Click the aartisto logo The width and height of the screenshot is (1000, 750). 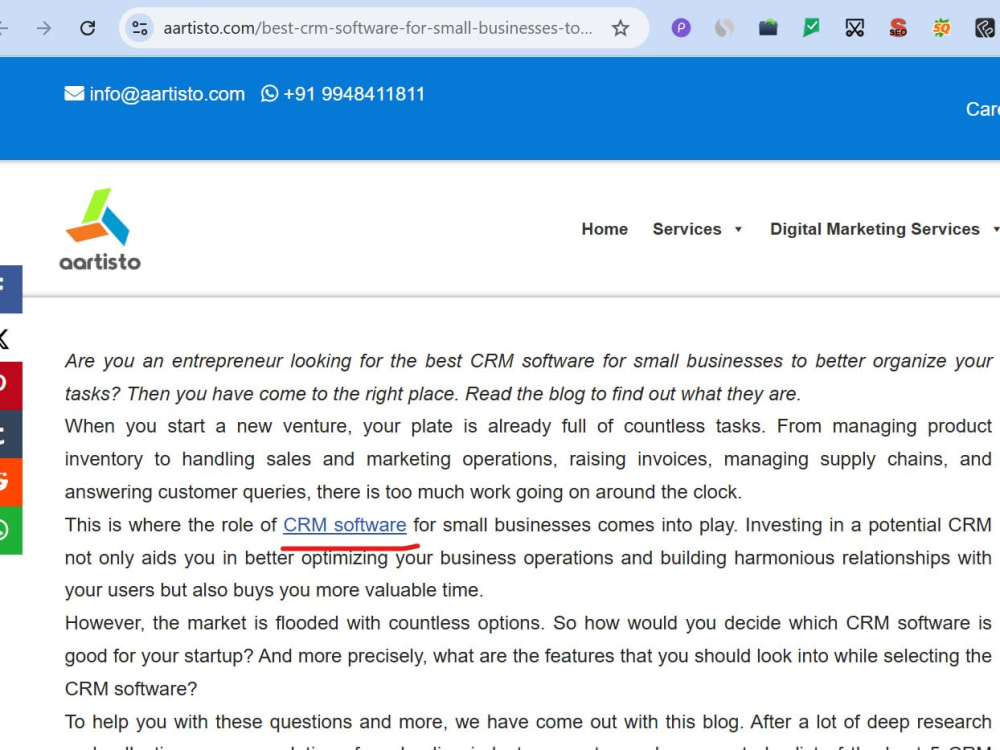[x=100, y=229]
